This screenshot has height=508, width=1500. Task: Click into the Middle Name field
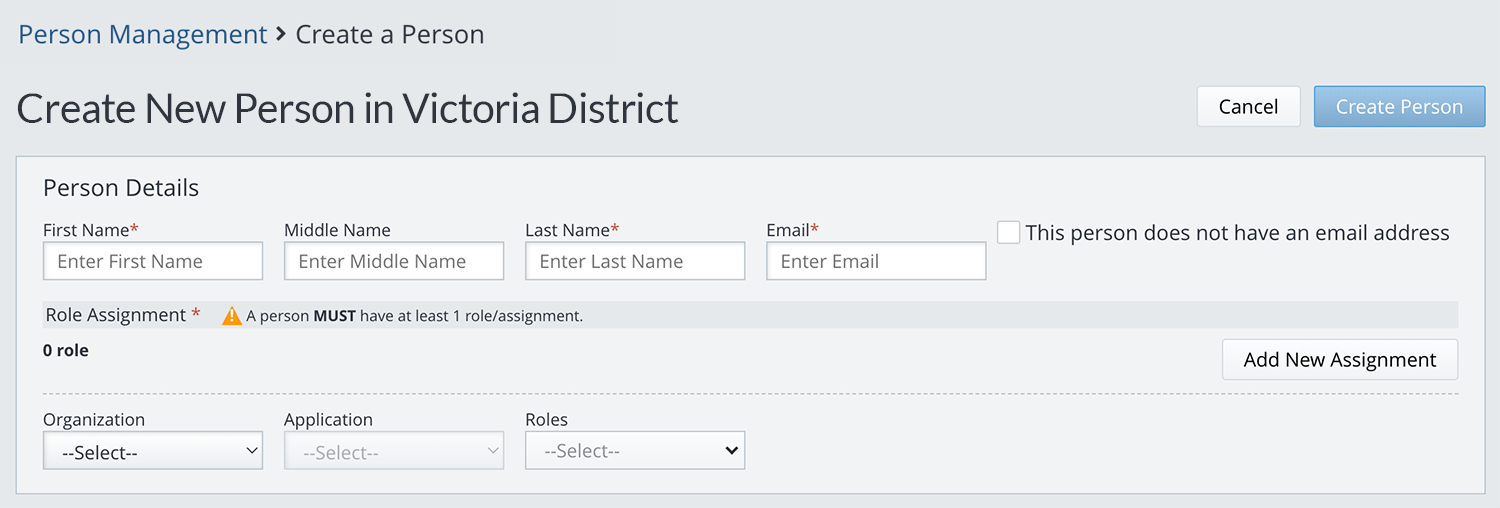pos(394,262)
